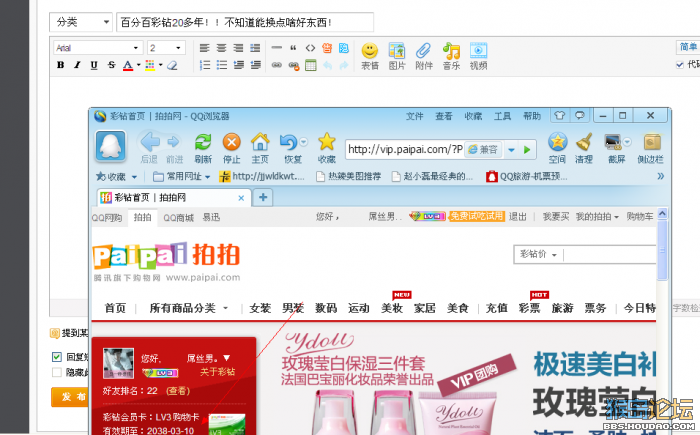This screenshot has height=435, width=700.
Task: Tick the 隐藏 checkbox below the editor
Action: [x=57, y=372]
